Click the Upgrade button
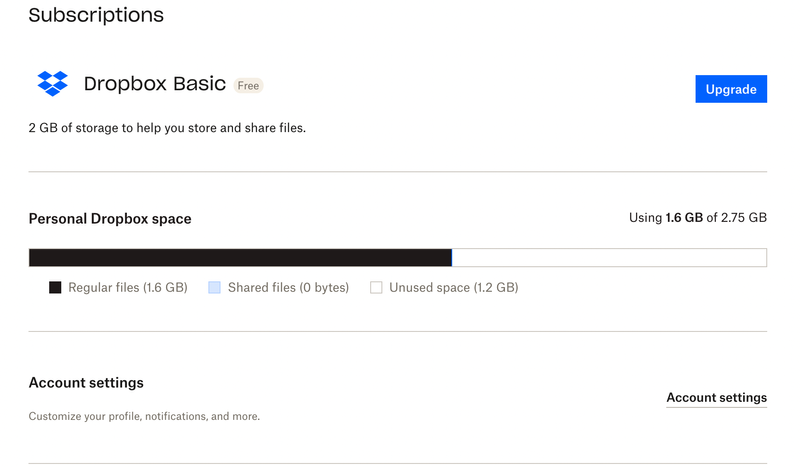The image size is (800, 467). [730, 89]
